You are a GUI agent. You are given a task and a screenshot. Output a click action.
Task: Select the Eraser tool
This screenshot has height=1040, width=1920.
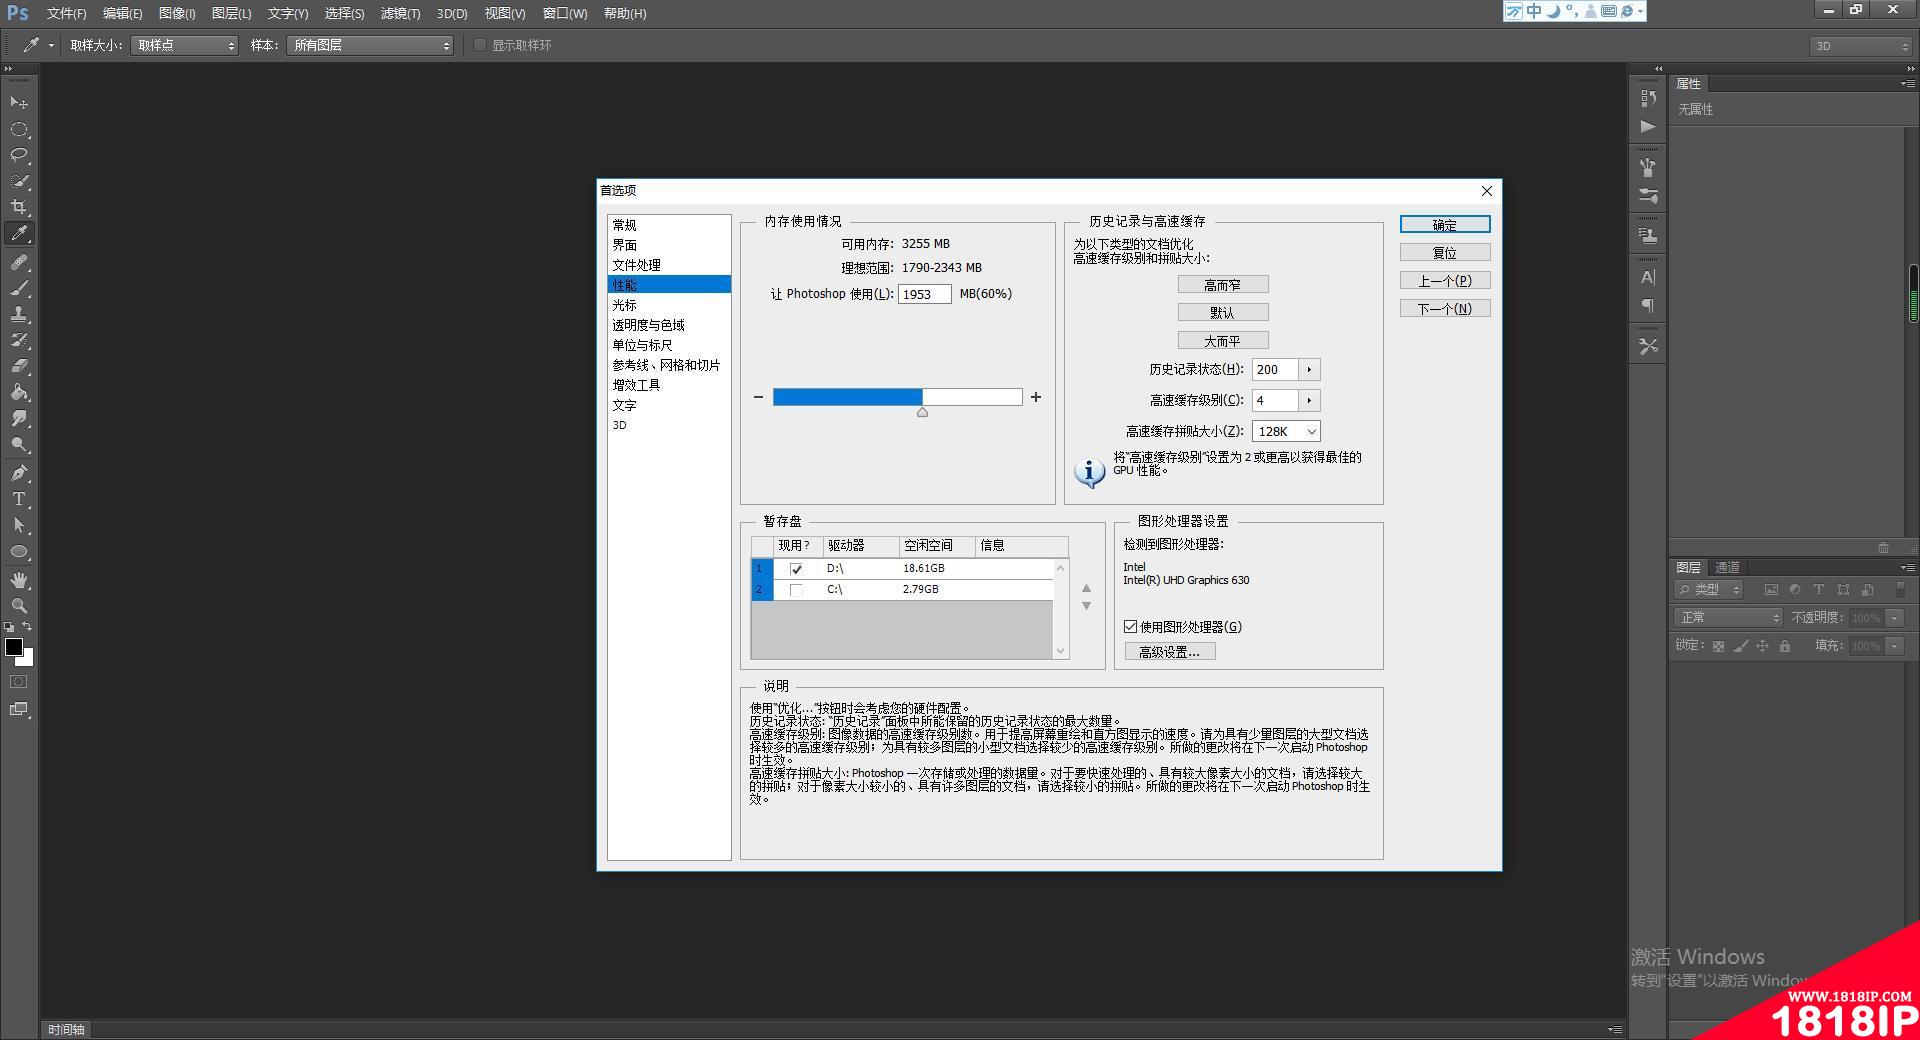point(19,366)
